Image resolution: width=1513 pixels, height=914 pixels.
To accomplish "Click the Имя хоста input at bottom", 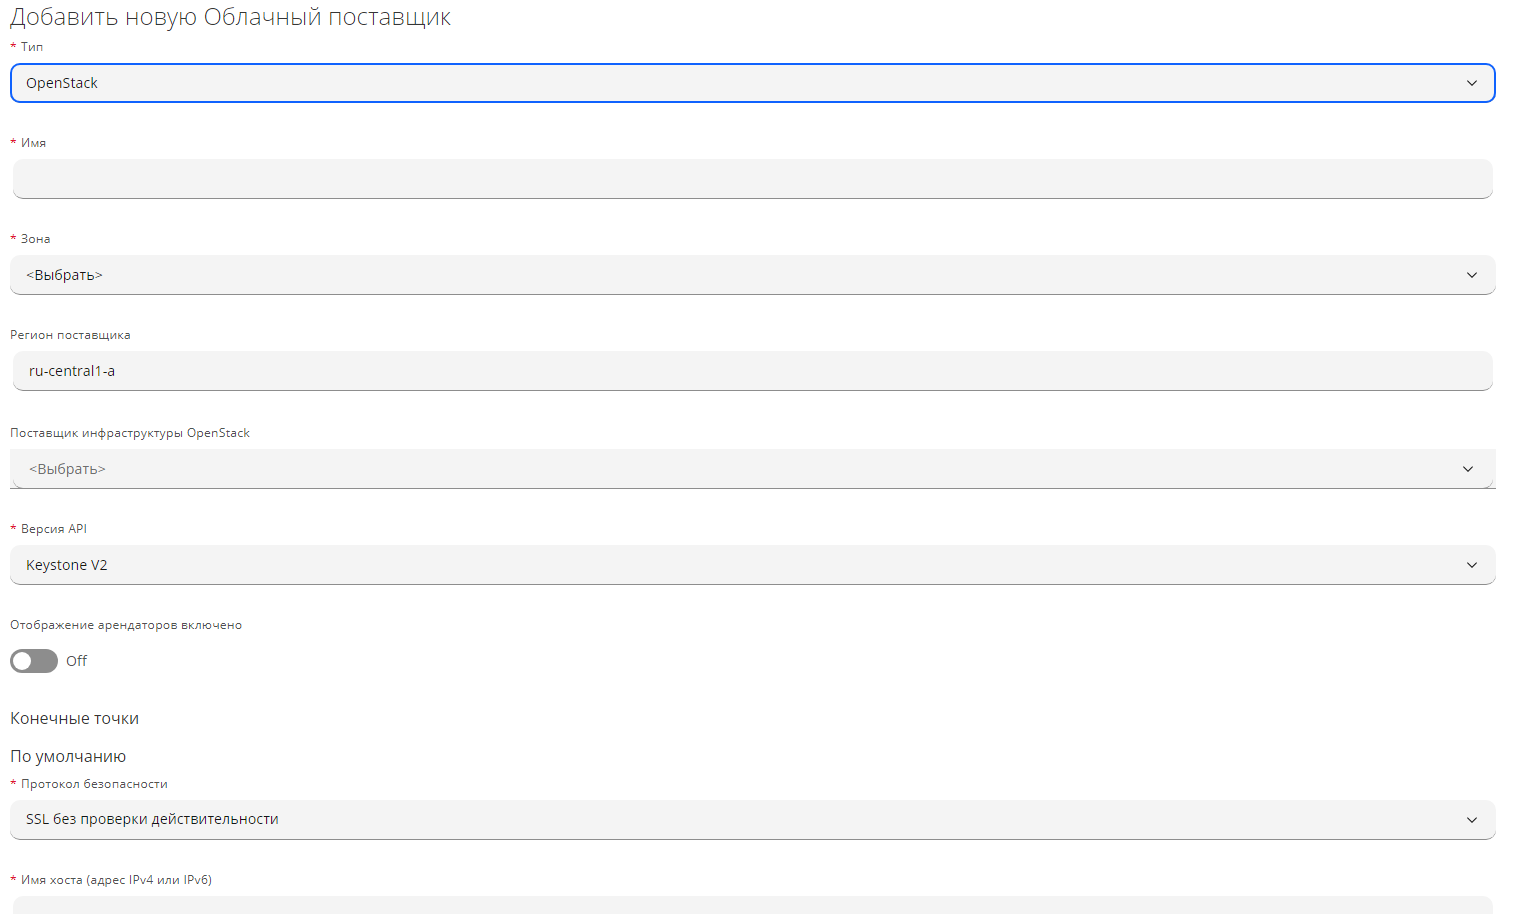I will pos(752,905).
